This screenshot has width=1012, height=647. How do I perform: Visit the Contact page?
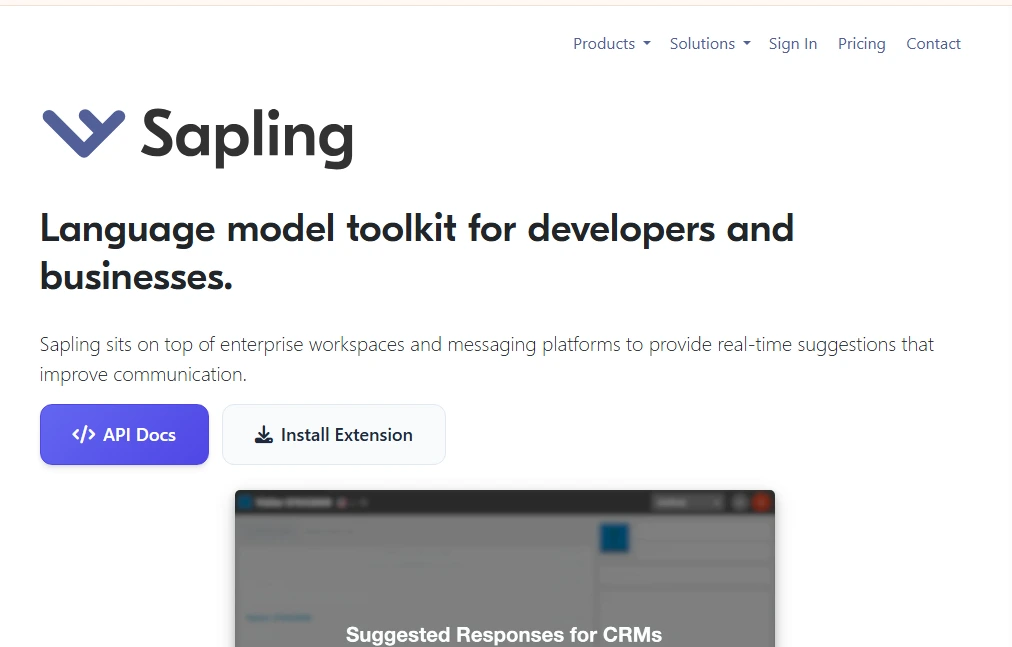(933, 43)
